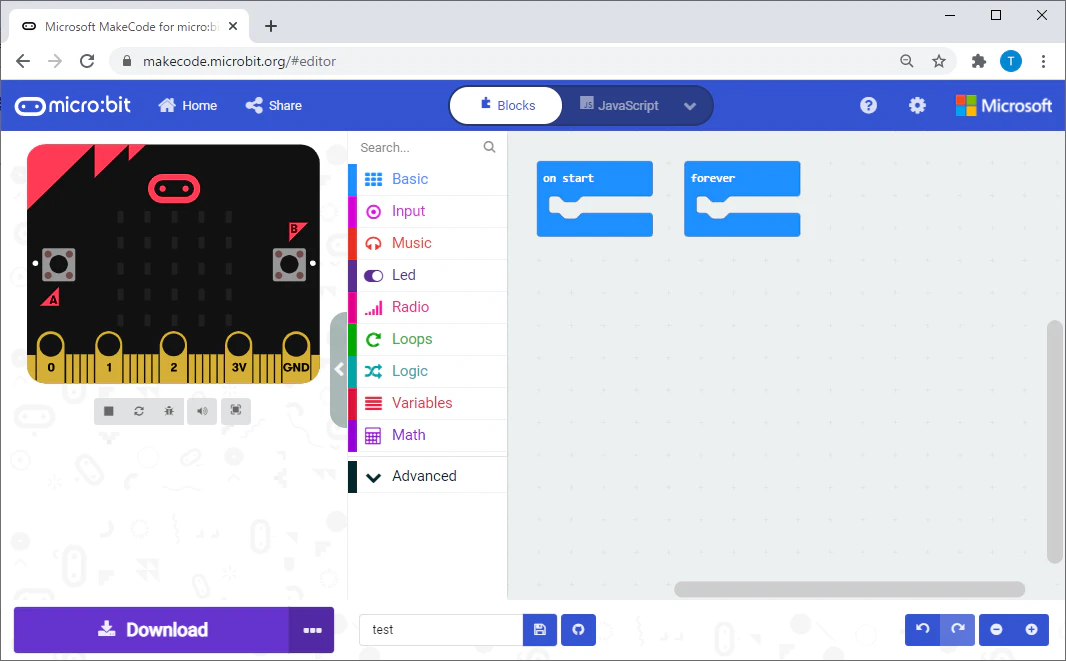Click the 3V pin on board

pyautogui.click(x=239, y=356)
